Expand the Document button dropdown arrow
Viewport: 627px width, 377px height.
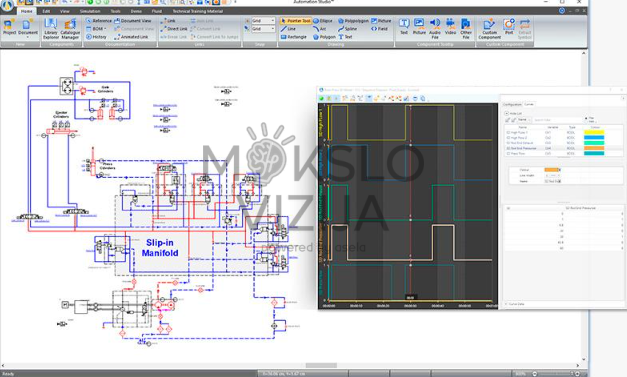[x=28, y=37]
